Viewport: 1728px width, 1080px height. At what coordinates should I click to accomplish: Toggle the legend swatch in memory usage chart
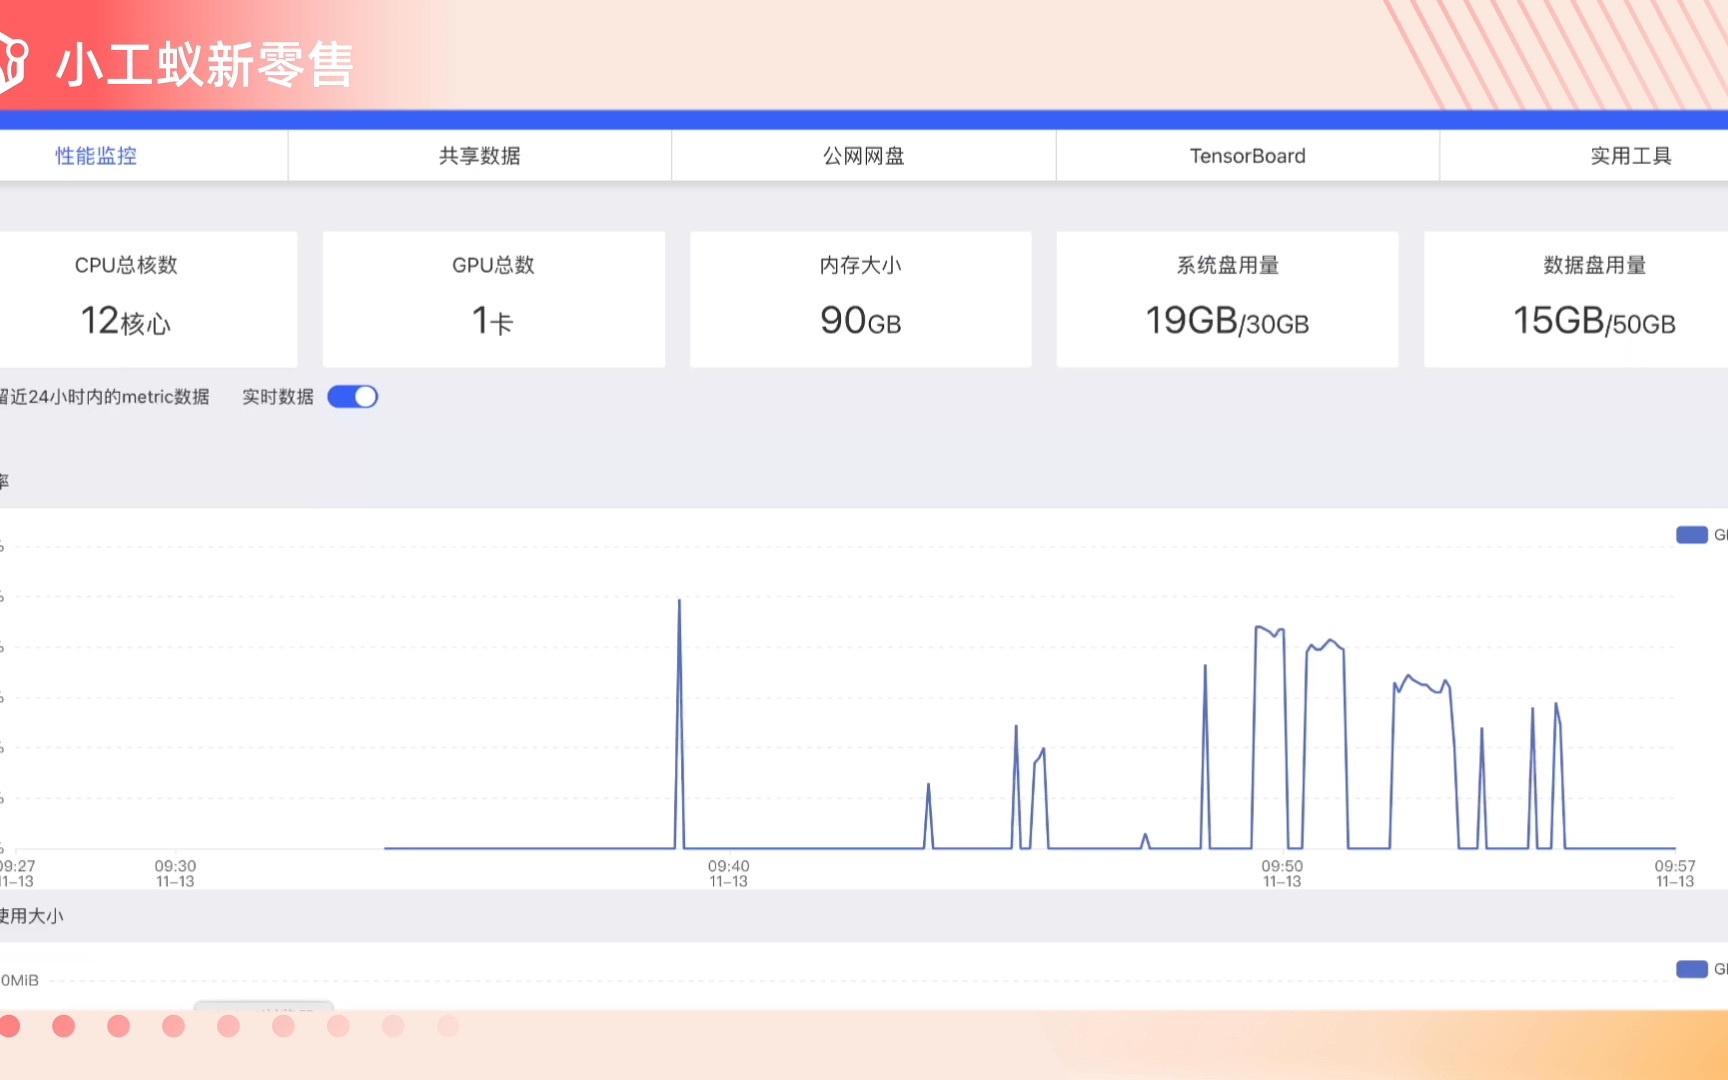[x=1691, y=969]
